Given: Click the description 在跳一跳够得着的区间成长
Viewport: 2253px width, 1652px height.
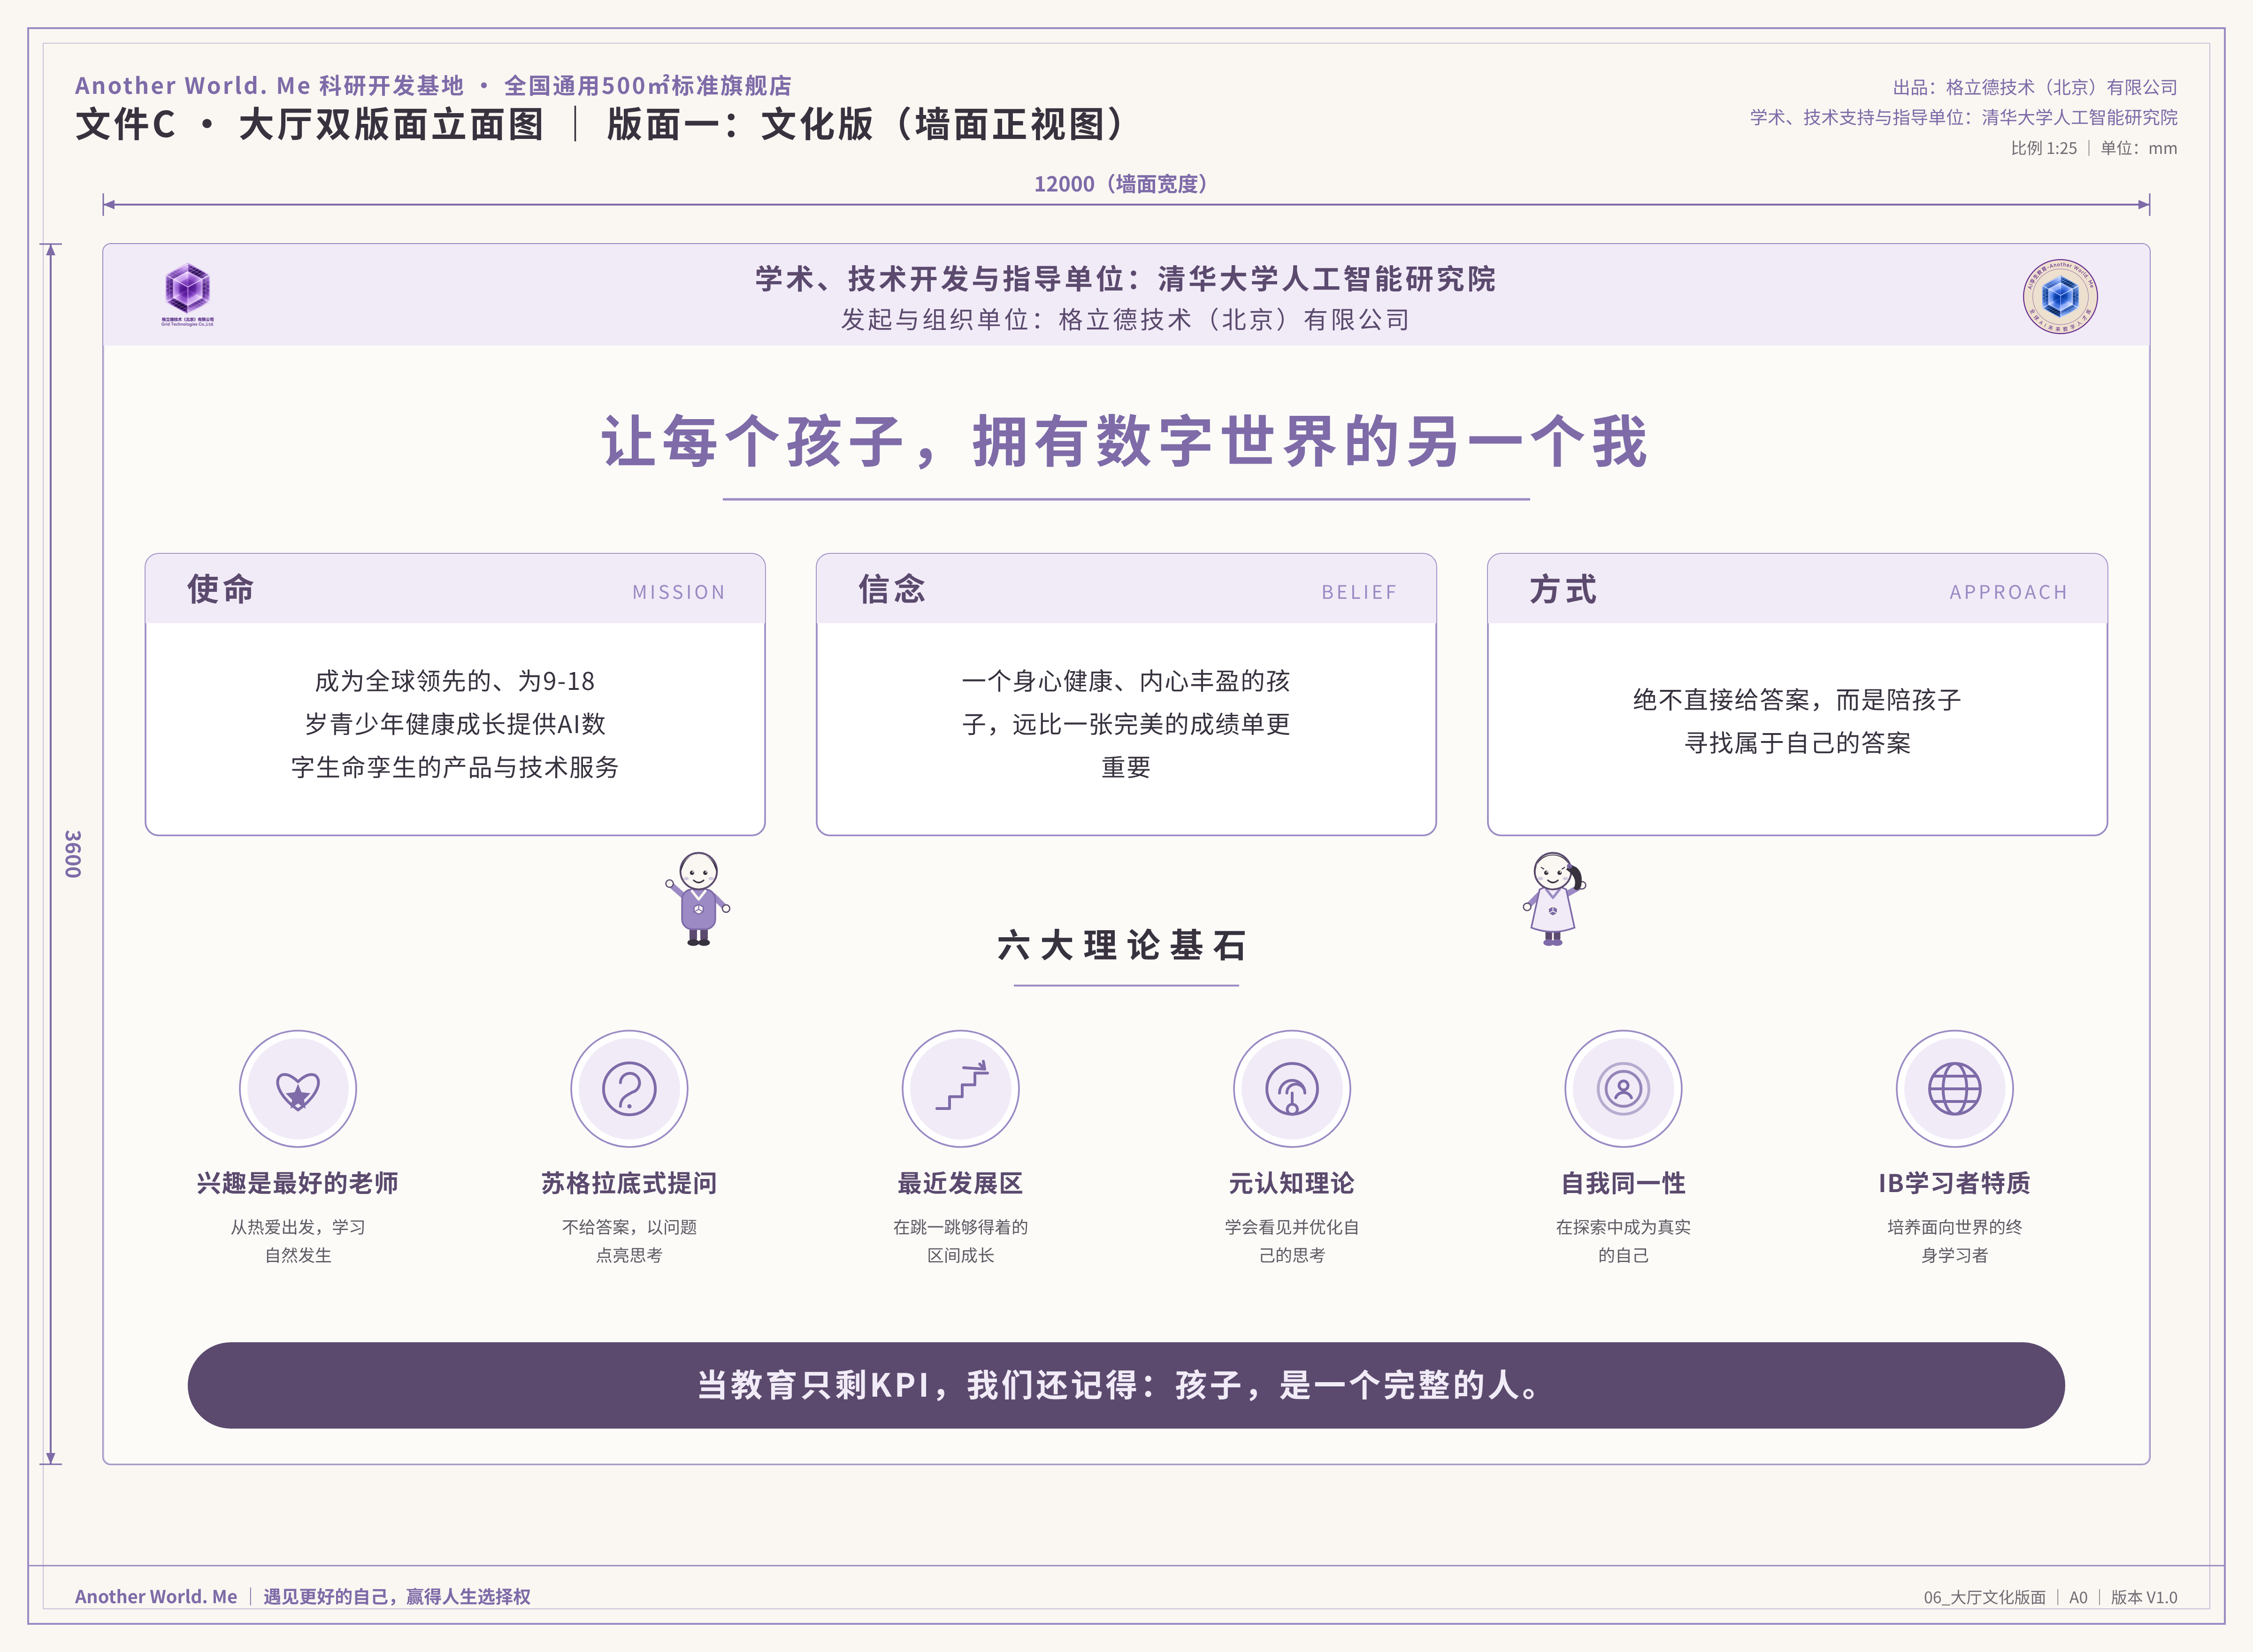Looking at the screenshot, I should pos(961,1241).
